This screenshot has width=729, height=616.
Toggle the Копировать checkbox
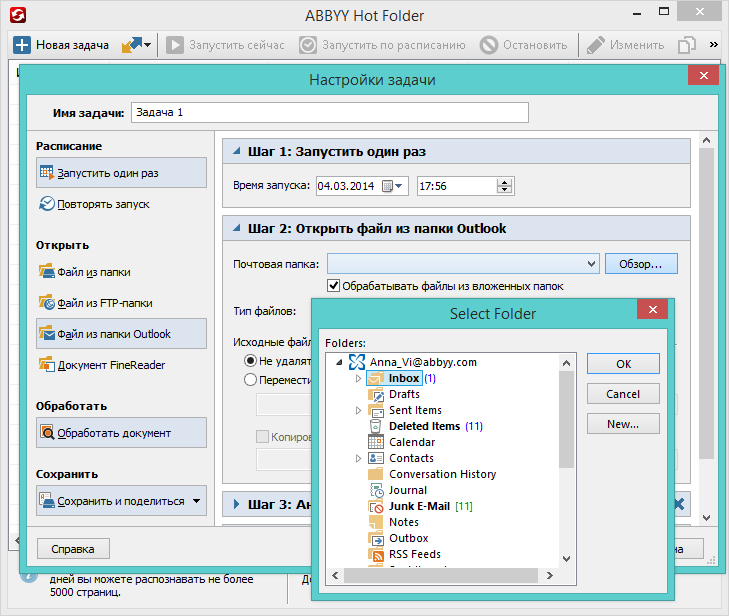click(262, 437)
